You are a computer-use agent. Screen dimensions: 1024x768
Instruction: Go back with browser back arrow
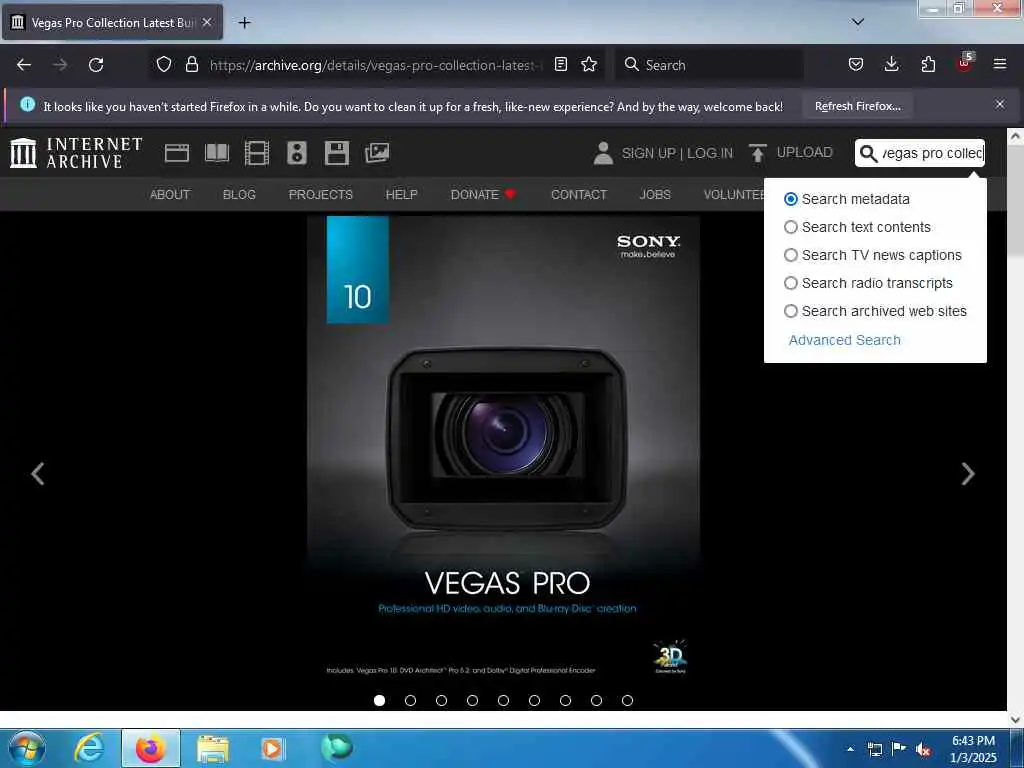24,65
